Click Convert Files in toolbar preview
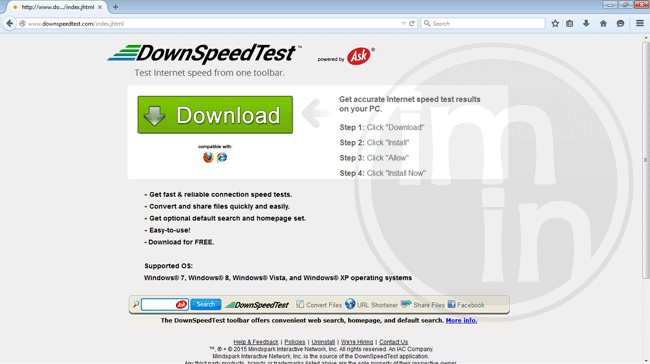 (x=319, y=305)
